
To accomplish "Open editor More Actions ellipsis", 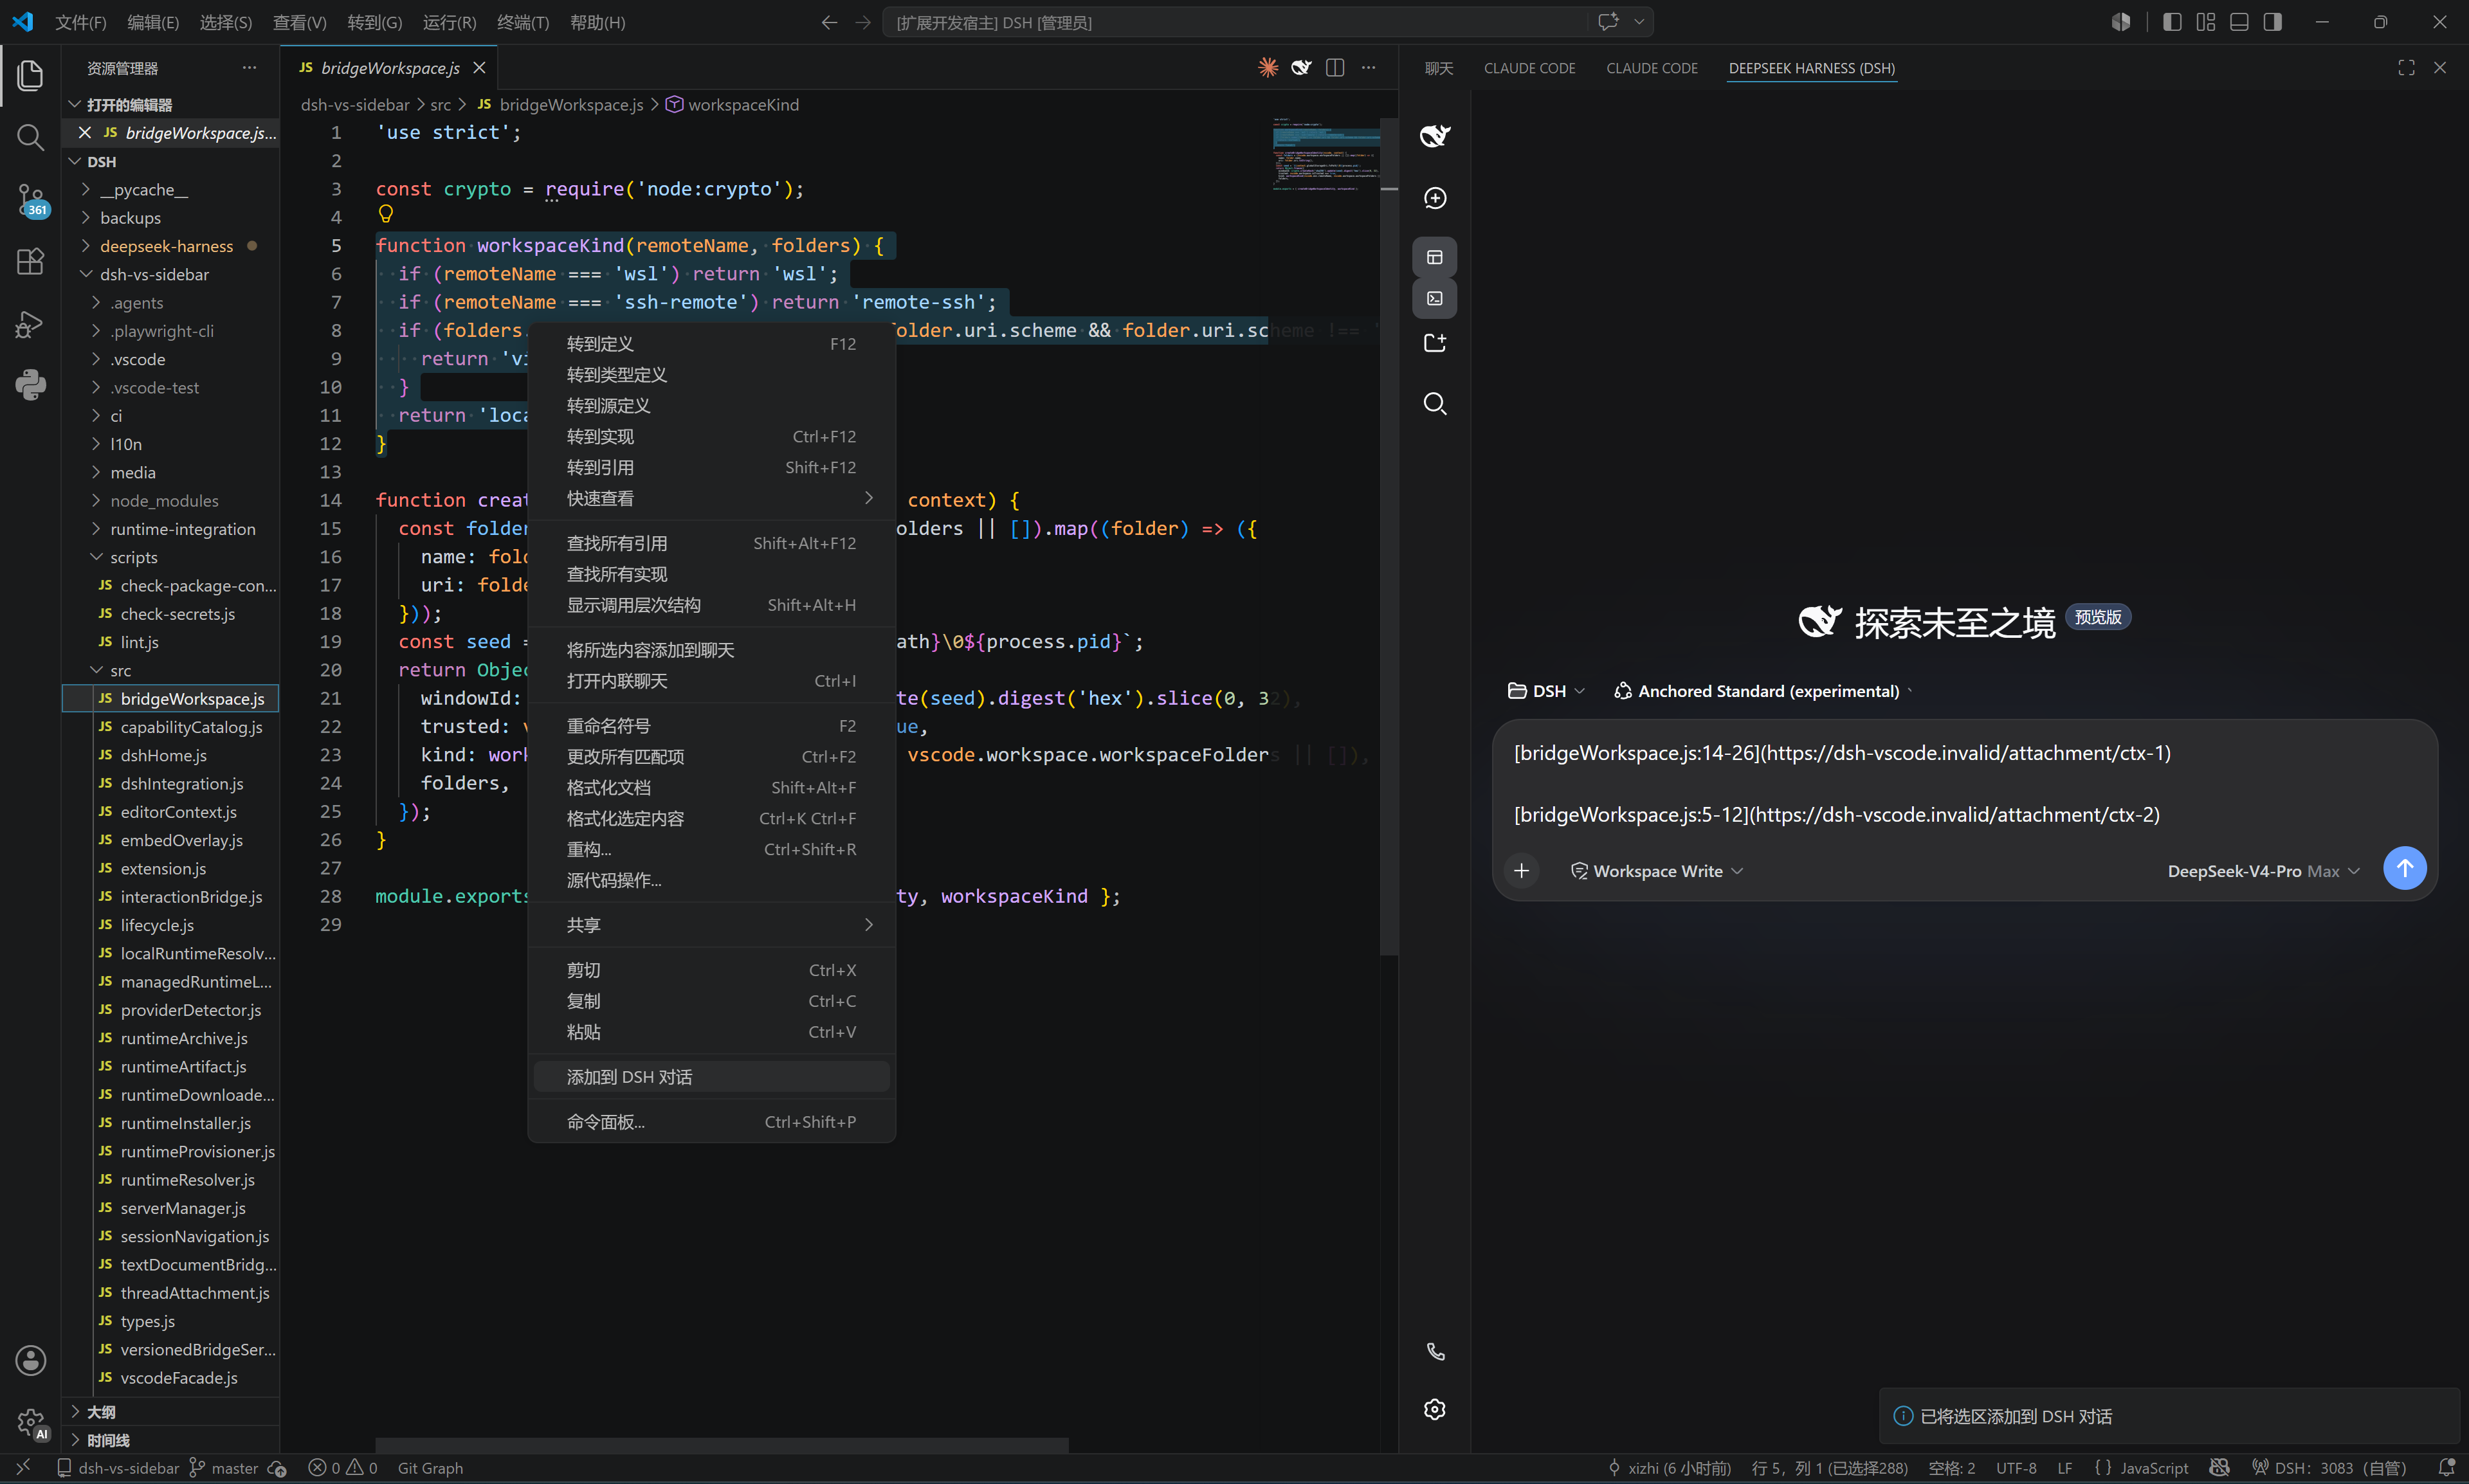I will [x=1368, y=68].
